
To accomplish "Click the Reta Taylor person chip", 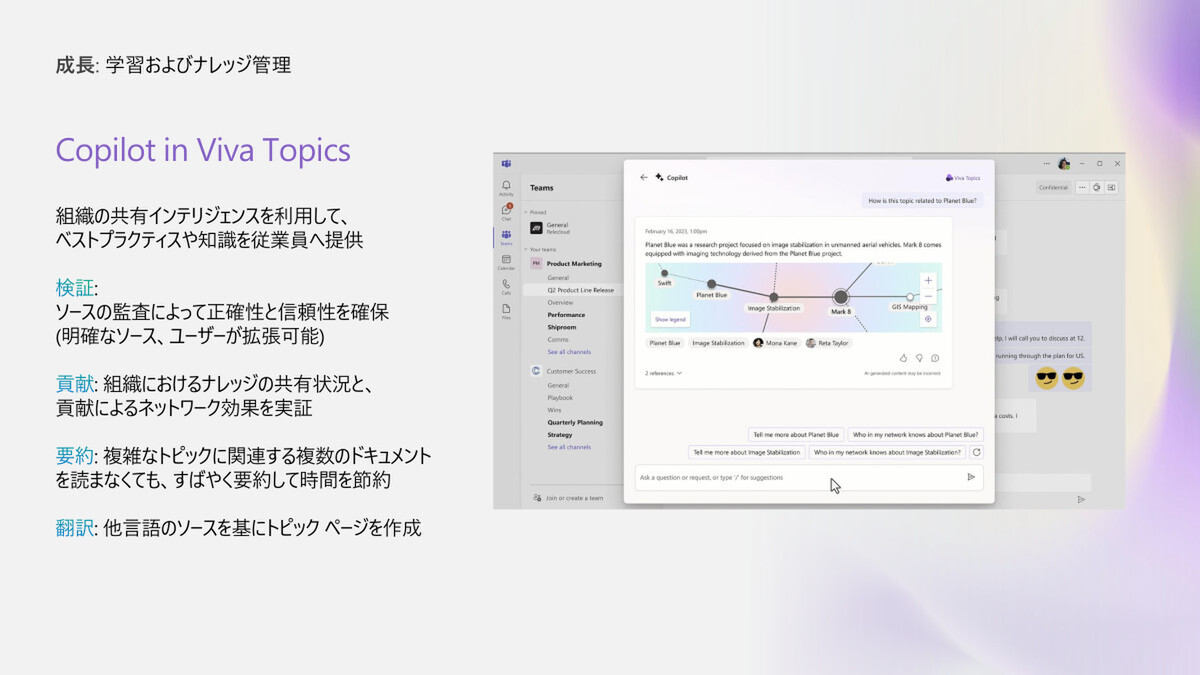I will pos(828,343).
